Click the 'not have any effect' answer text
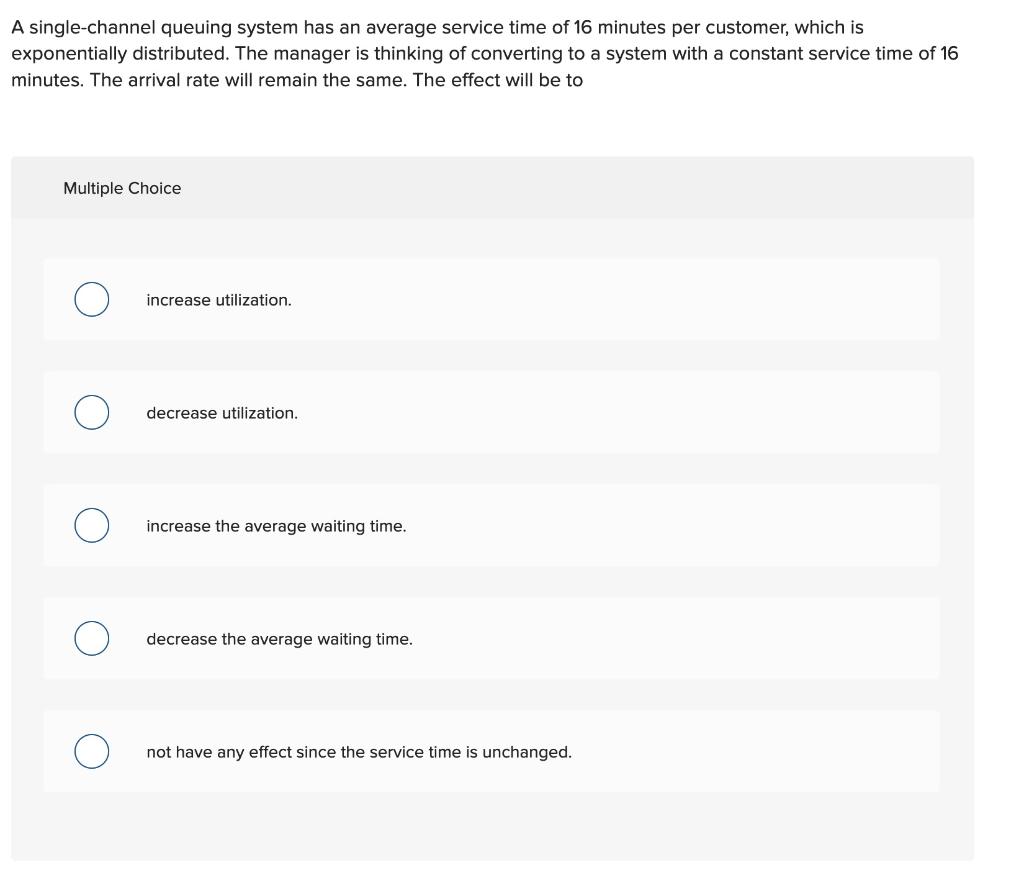This screenshot has height=883, width=1024. [x=359, y=751]
